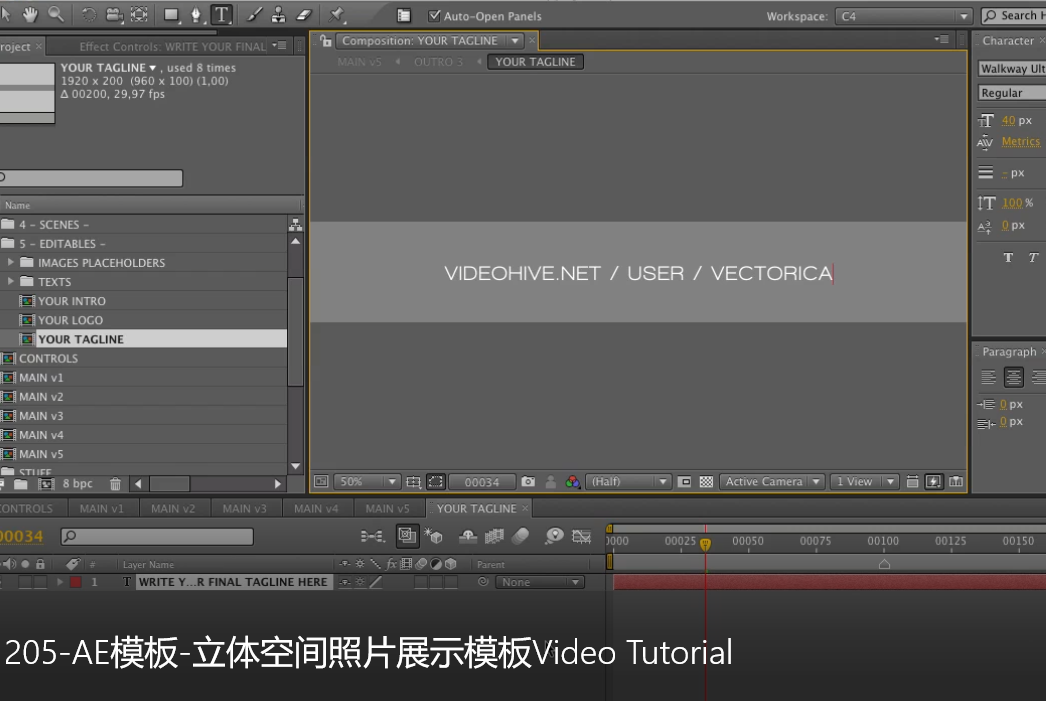Expand the TEXTS folder
This screenshot has height=701, width=1046.
point(11,281)
